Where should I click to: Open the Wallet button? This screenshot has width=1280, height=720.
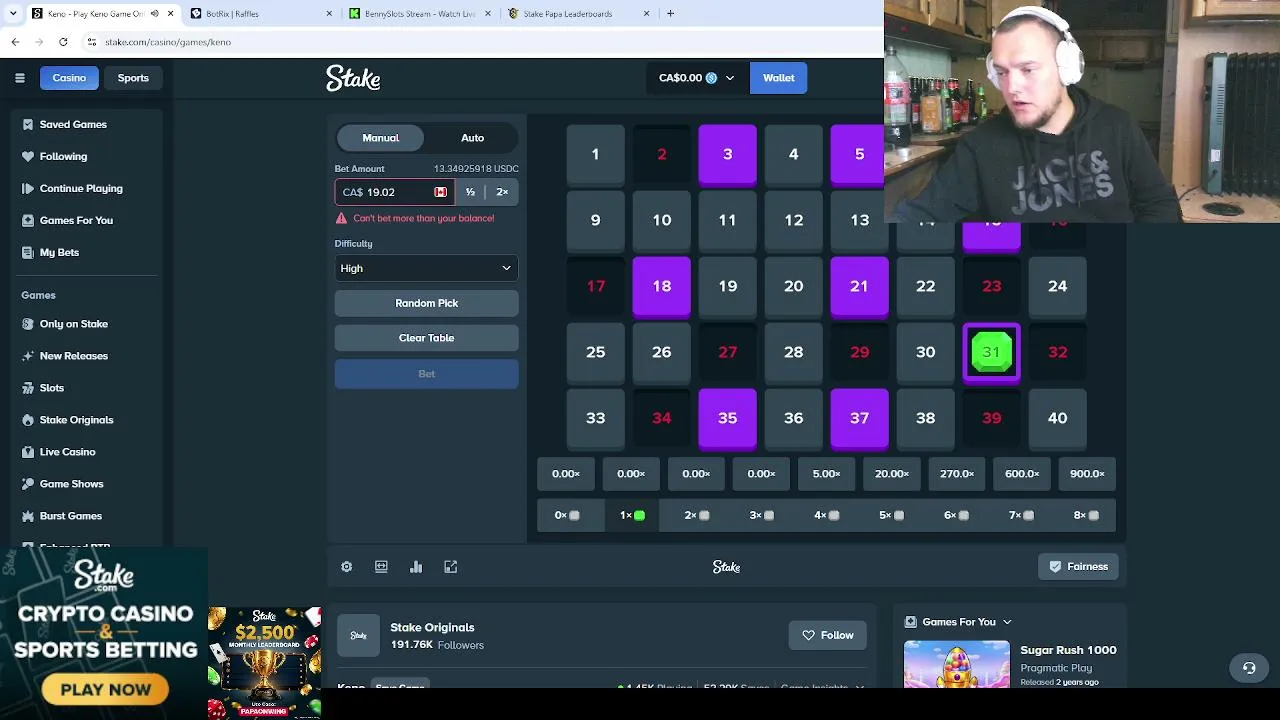click(x=778, y=78)
